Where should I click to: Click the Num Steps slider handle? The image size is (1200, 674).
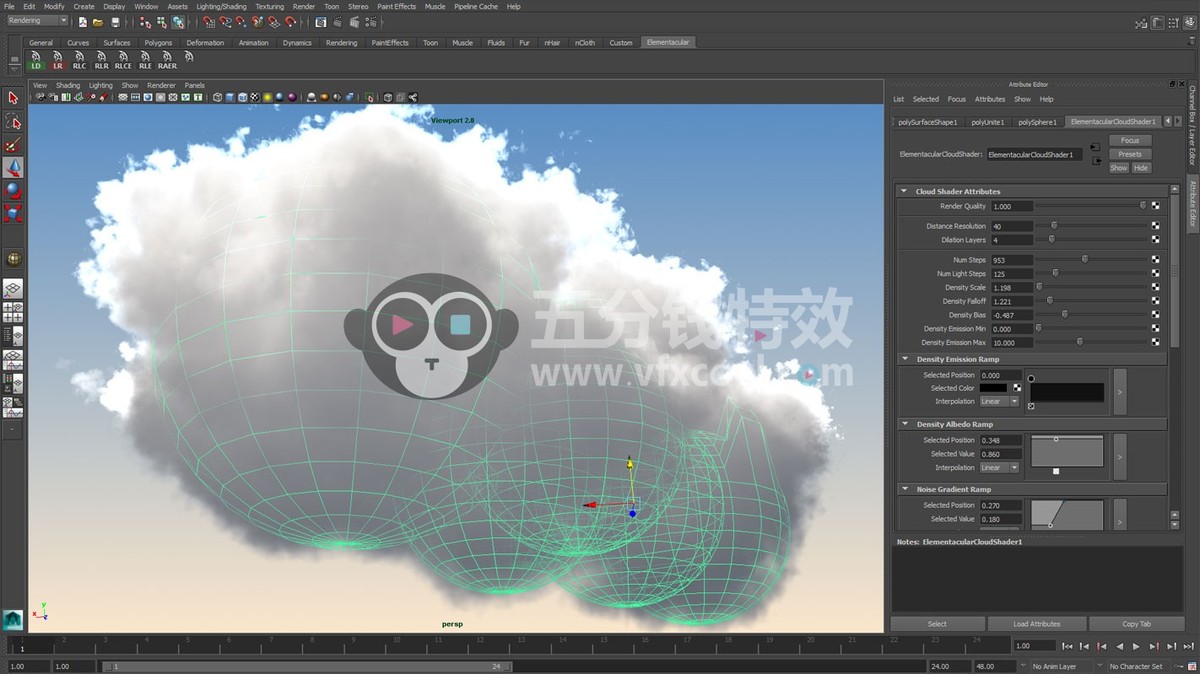click(1084, 259)
